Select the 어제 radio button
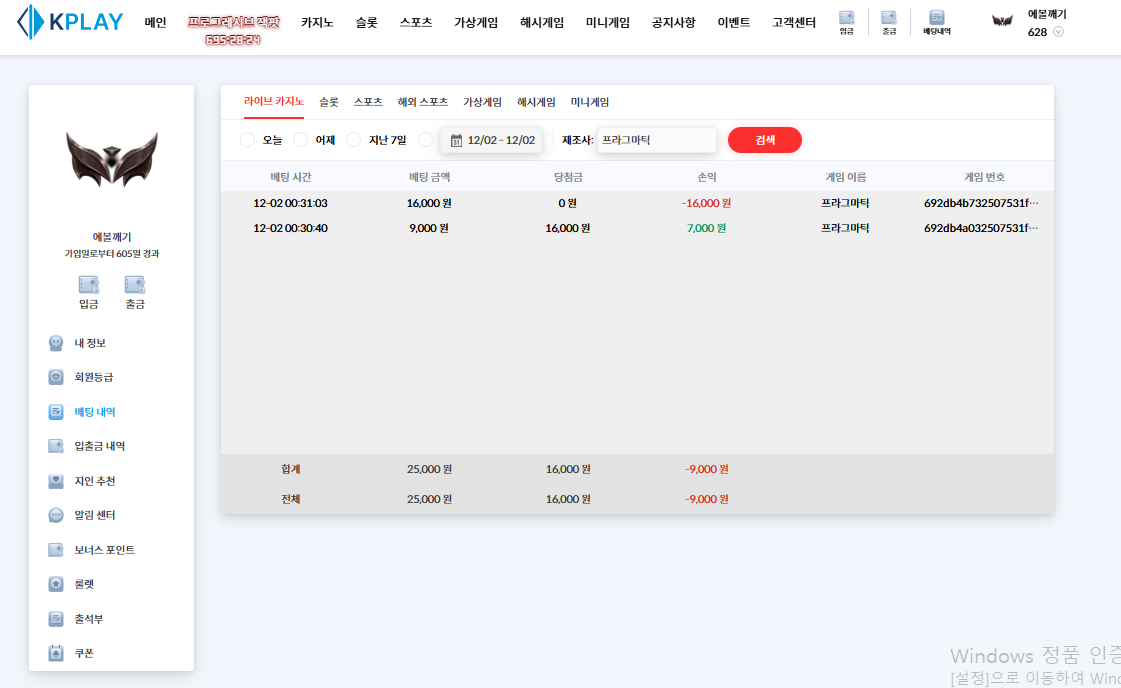The width and height of the screenshot is (1121, 688). pyautogui.click(x=301, y=140)
